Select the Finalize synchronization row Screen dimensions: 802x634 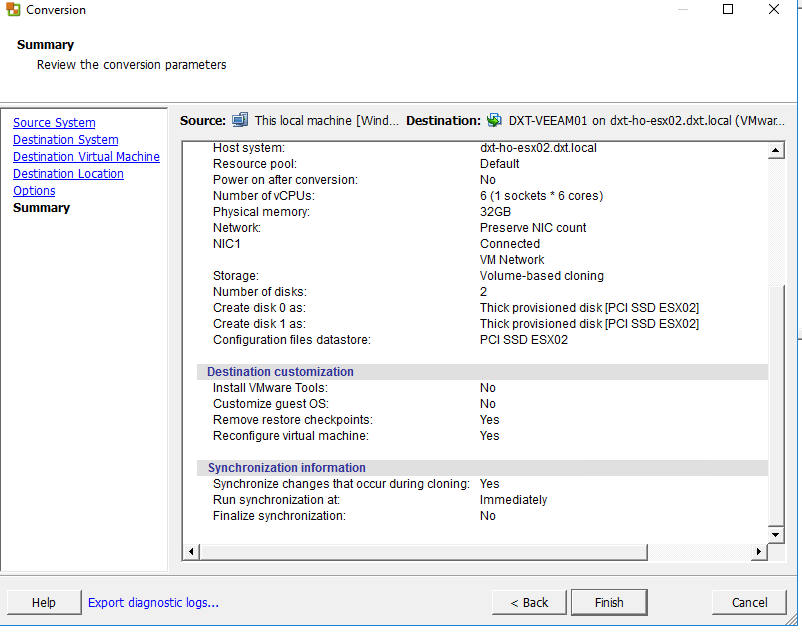[481, 516]
